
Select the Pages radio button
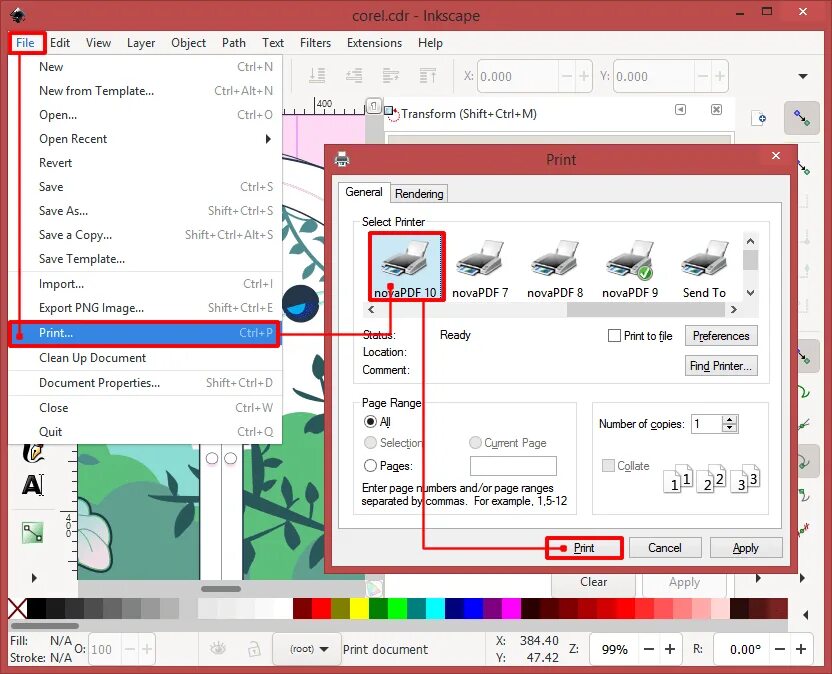tap(370, 465)
